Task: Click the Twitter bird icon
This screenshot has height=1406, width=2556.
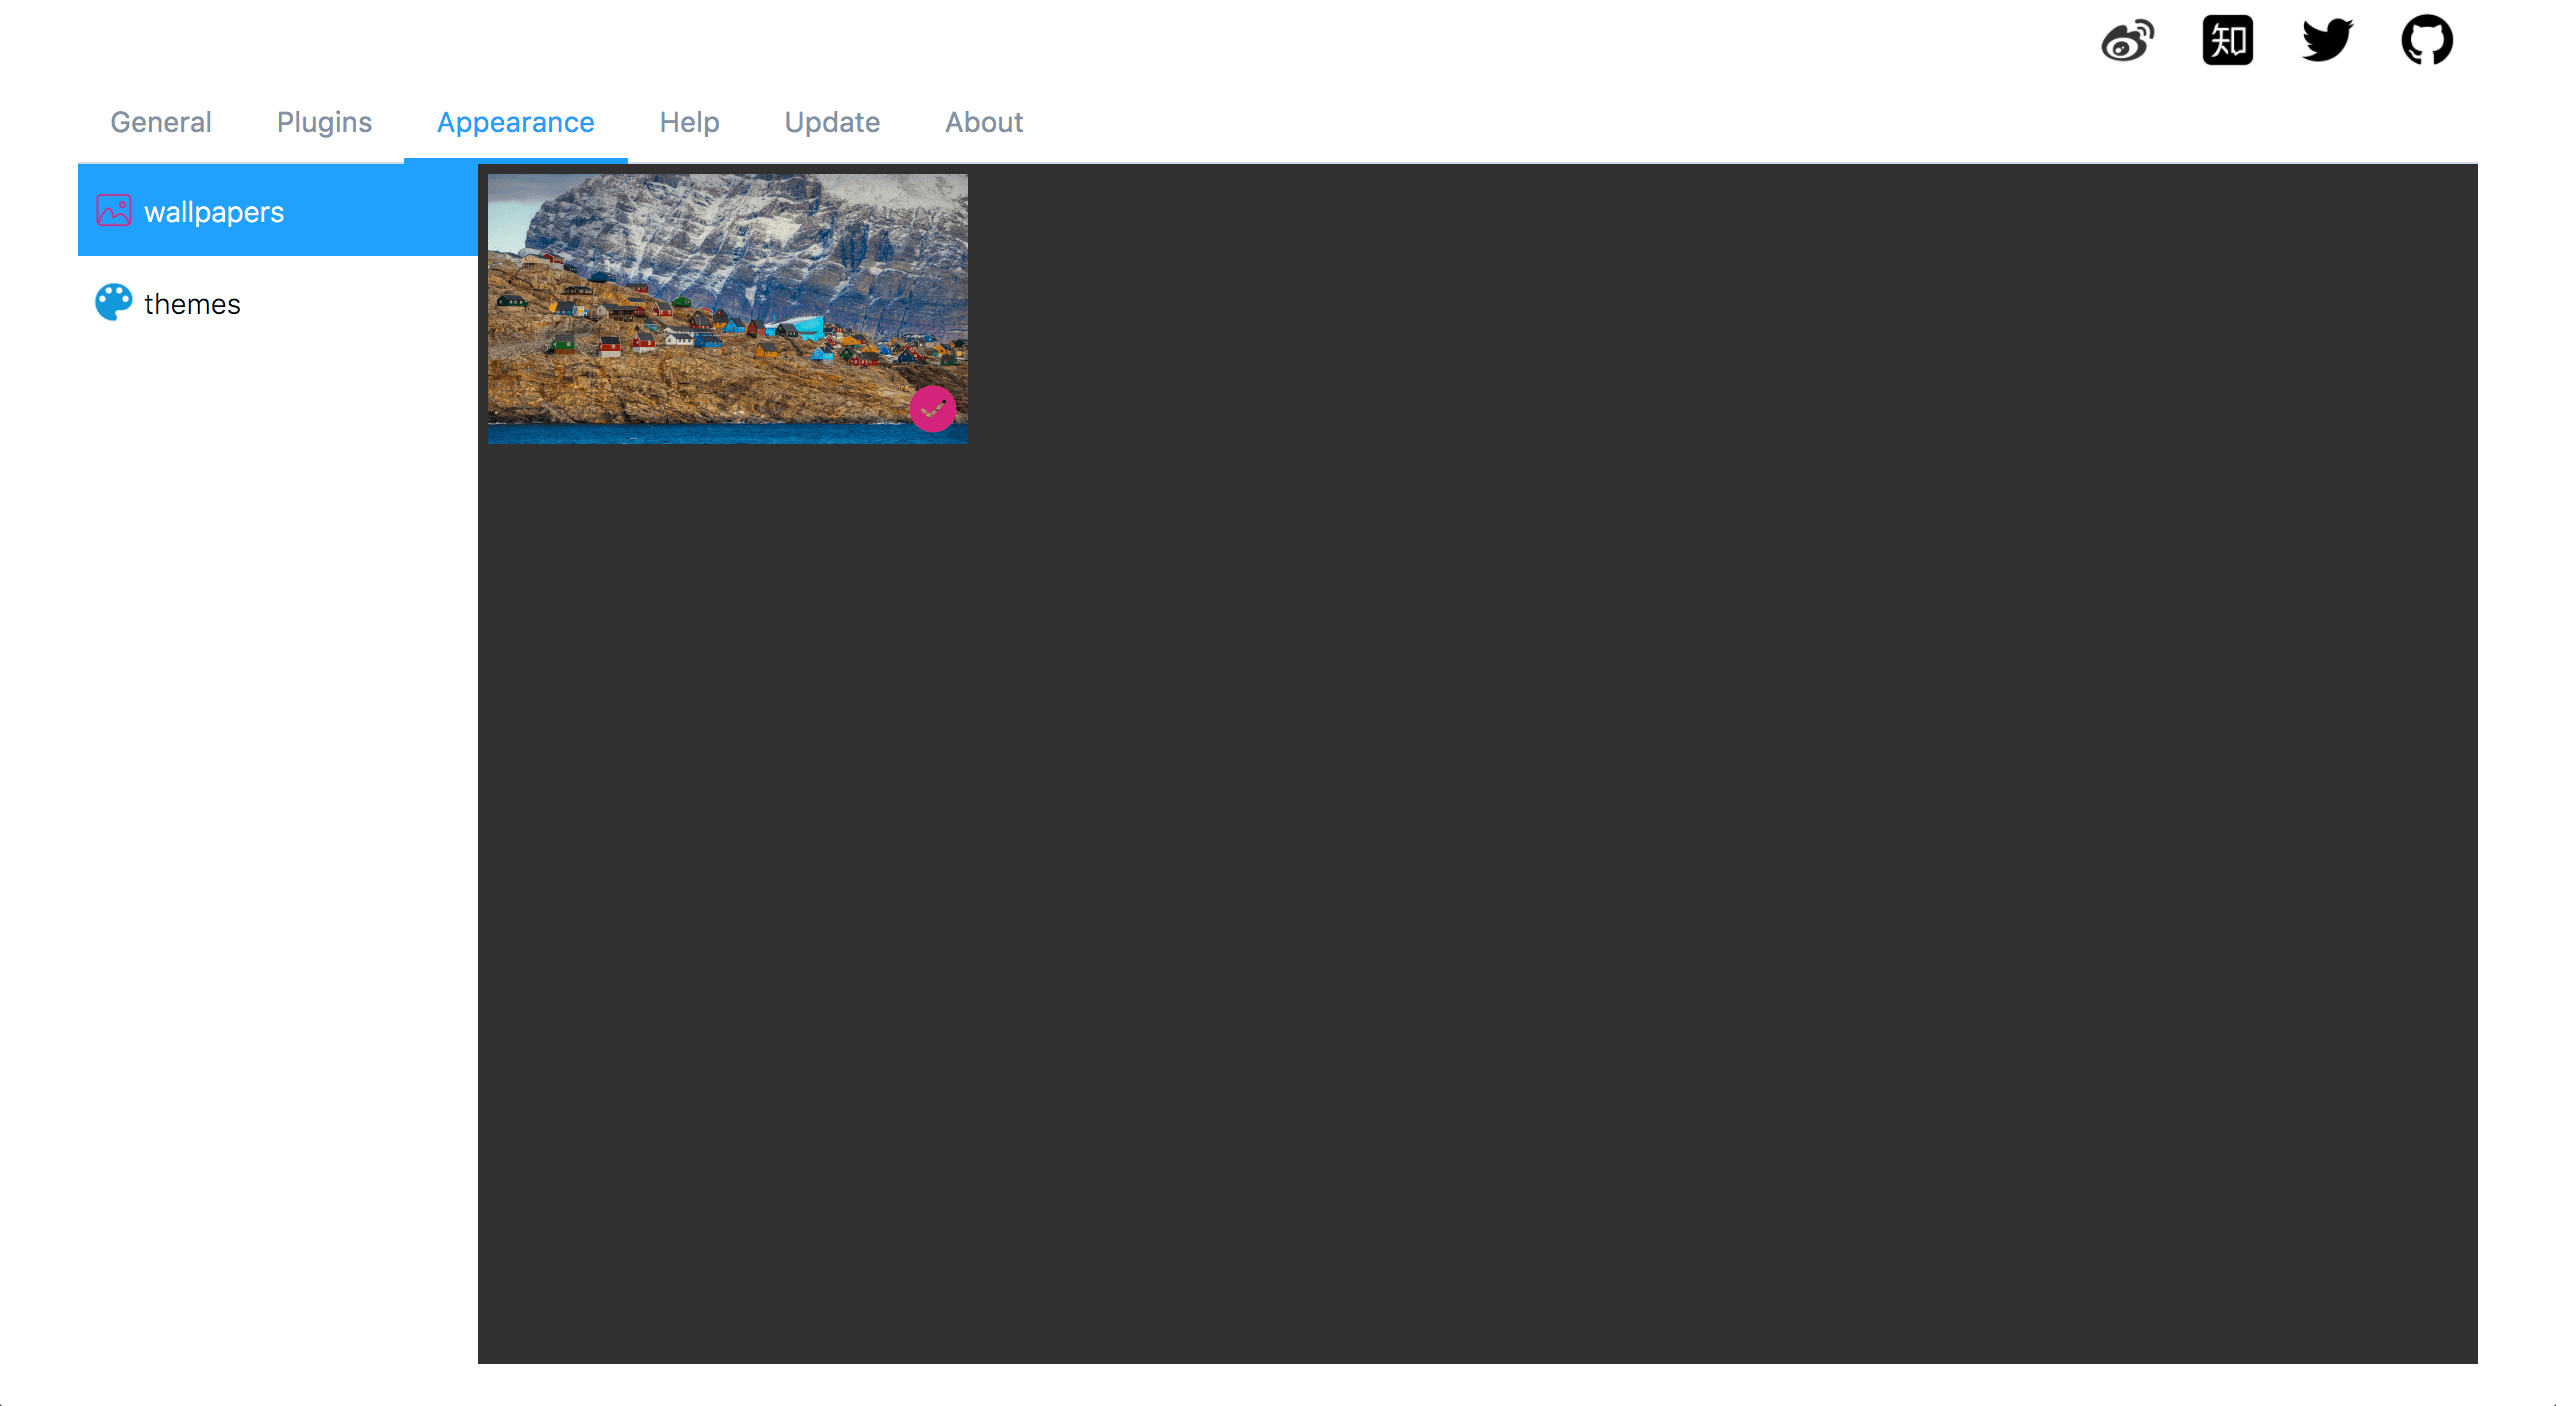Action: 2327,41
